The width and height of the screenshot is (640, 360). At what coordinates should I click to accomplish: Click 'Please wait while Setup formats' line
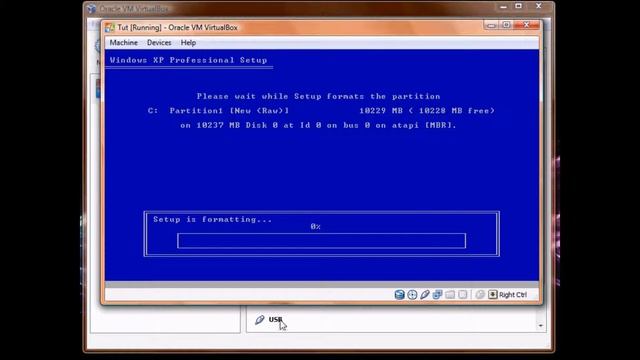coord(318,96)
